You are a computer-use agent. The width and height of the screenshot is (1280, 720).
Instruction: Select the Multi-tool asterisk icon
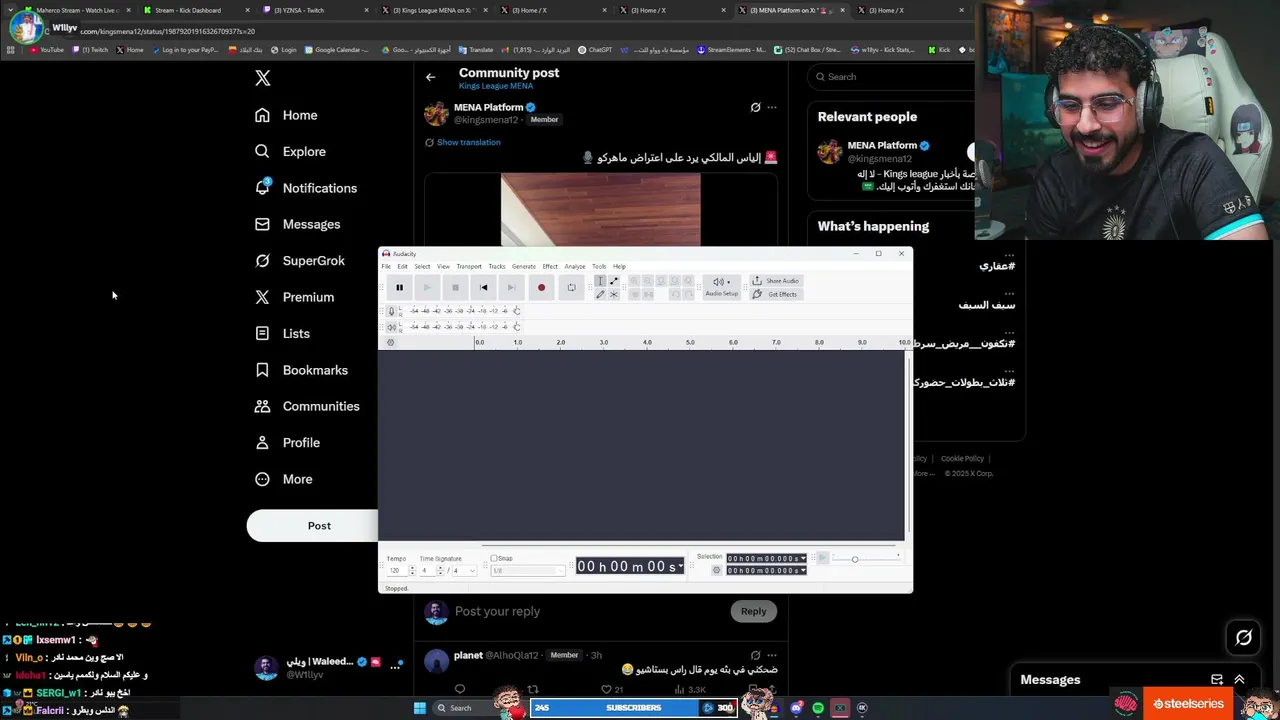(614, 294)
